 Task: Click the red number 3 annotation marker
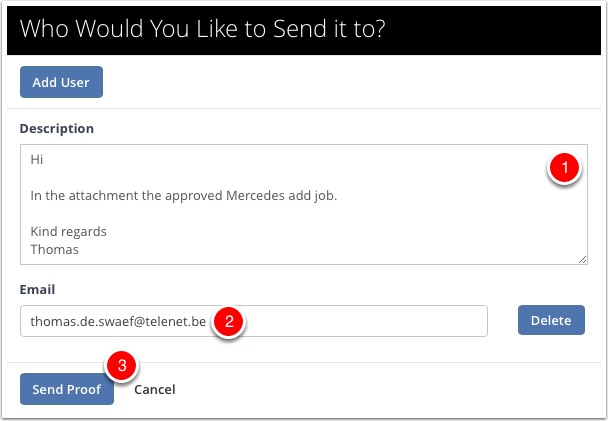(x=122, y=365)
